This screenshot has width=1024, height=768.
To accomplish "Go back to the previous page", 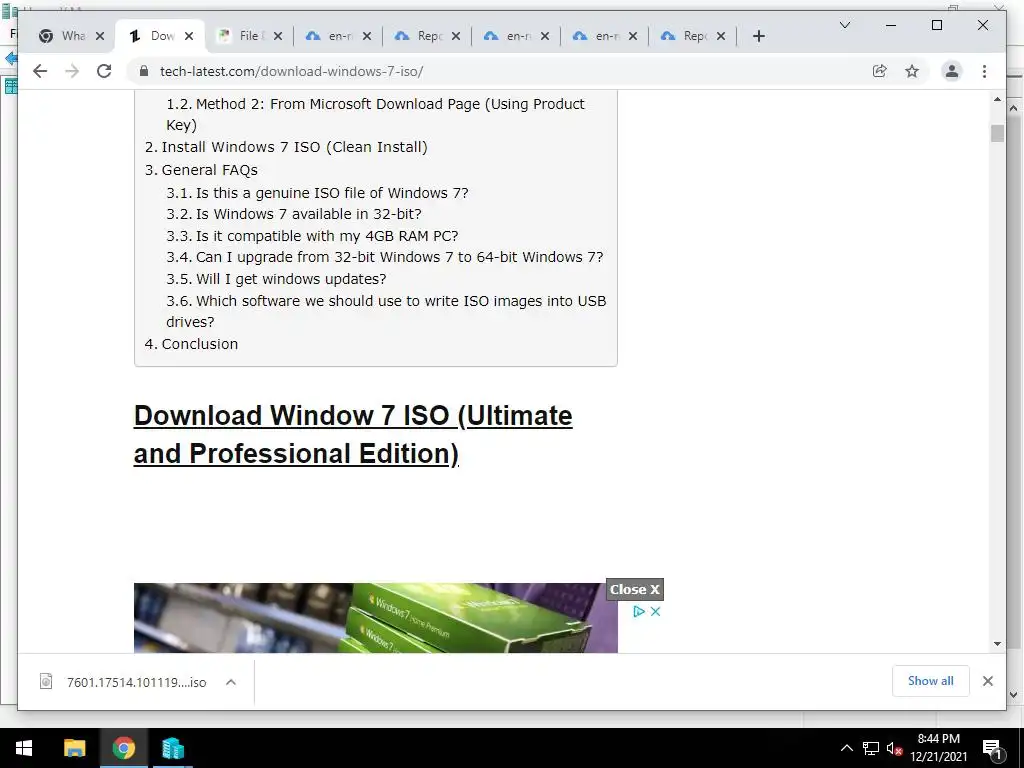I will 40,71.
